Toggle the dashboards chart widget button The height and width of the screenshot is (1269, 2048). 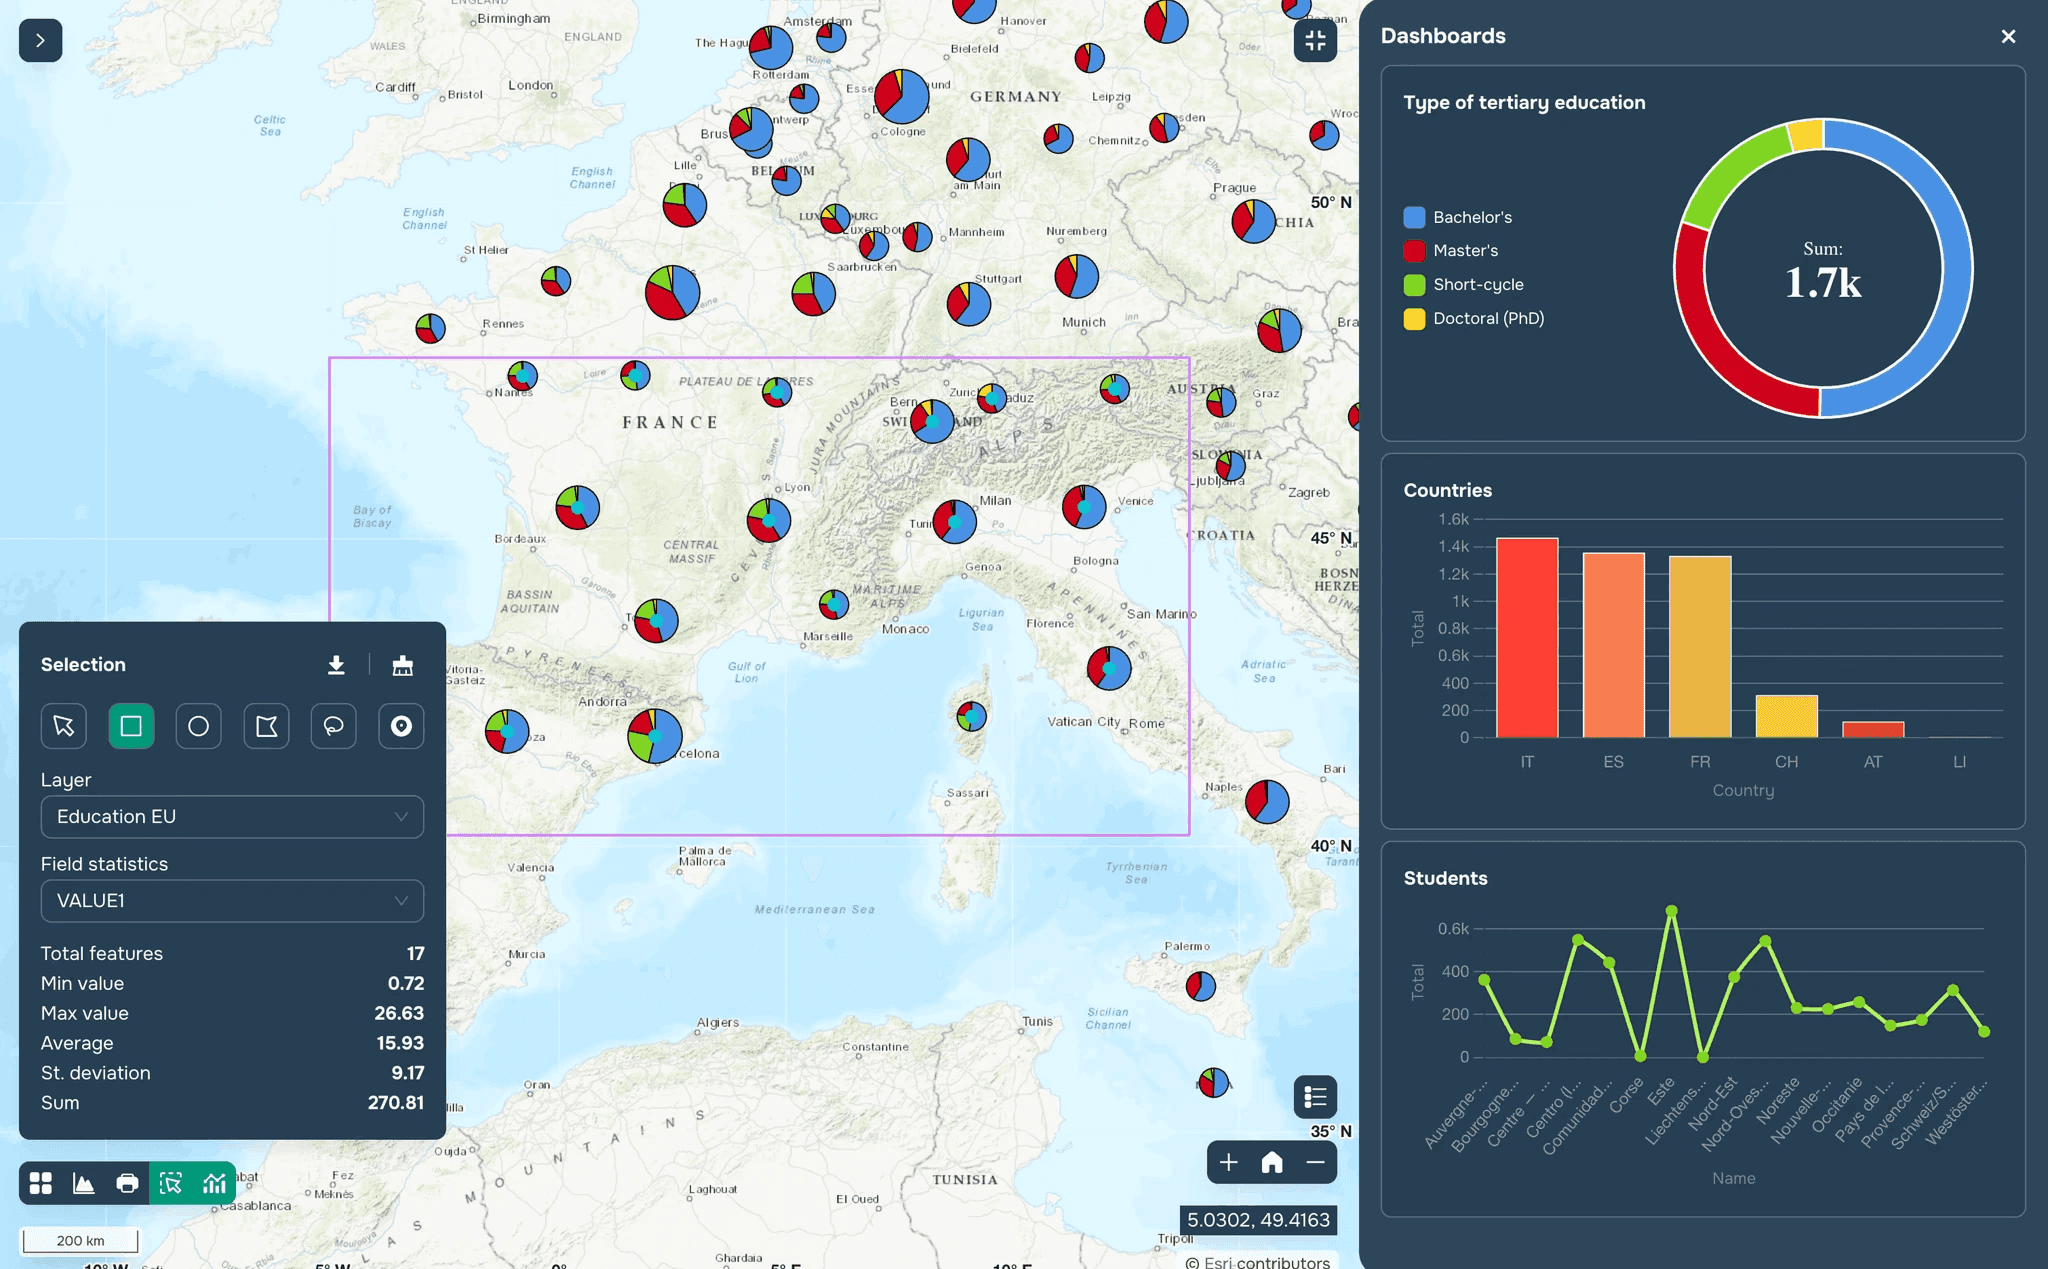click(x=214, y=1184)
